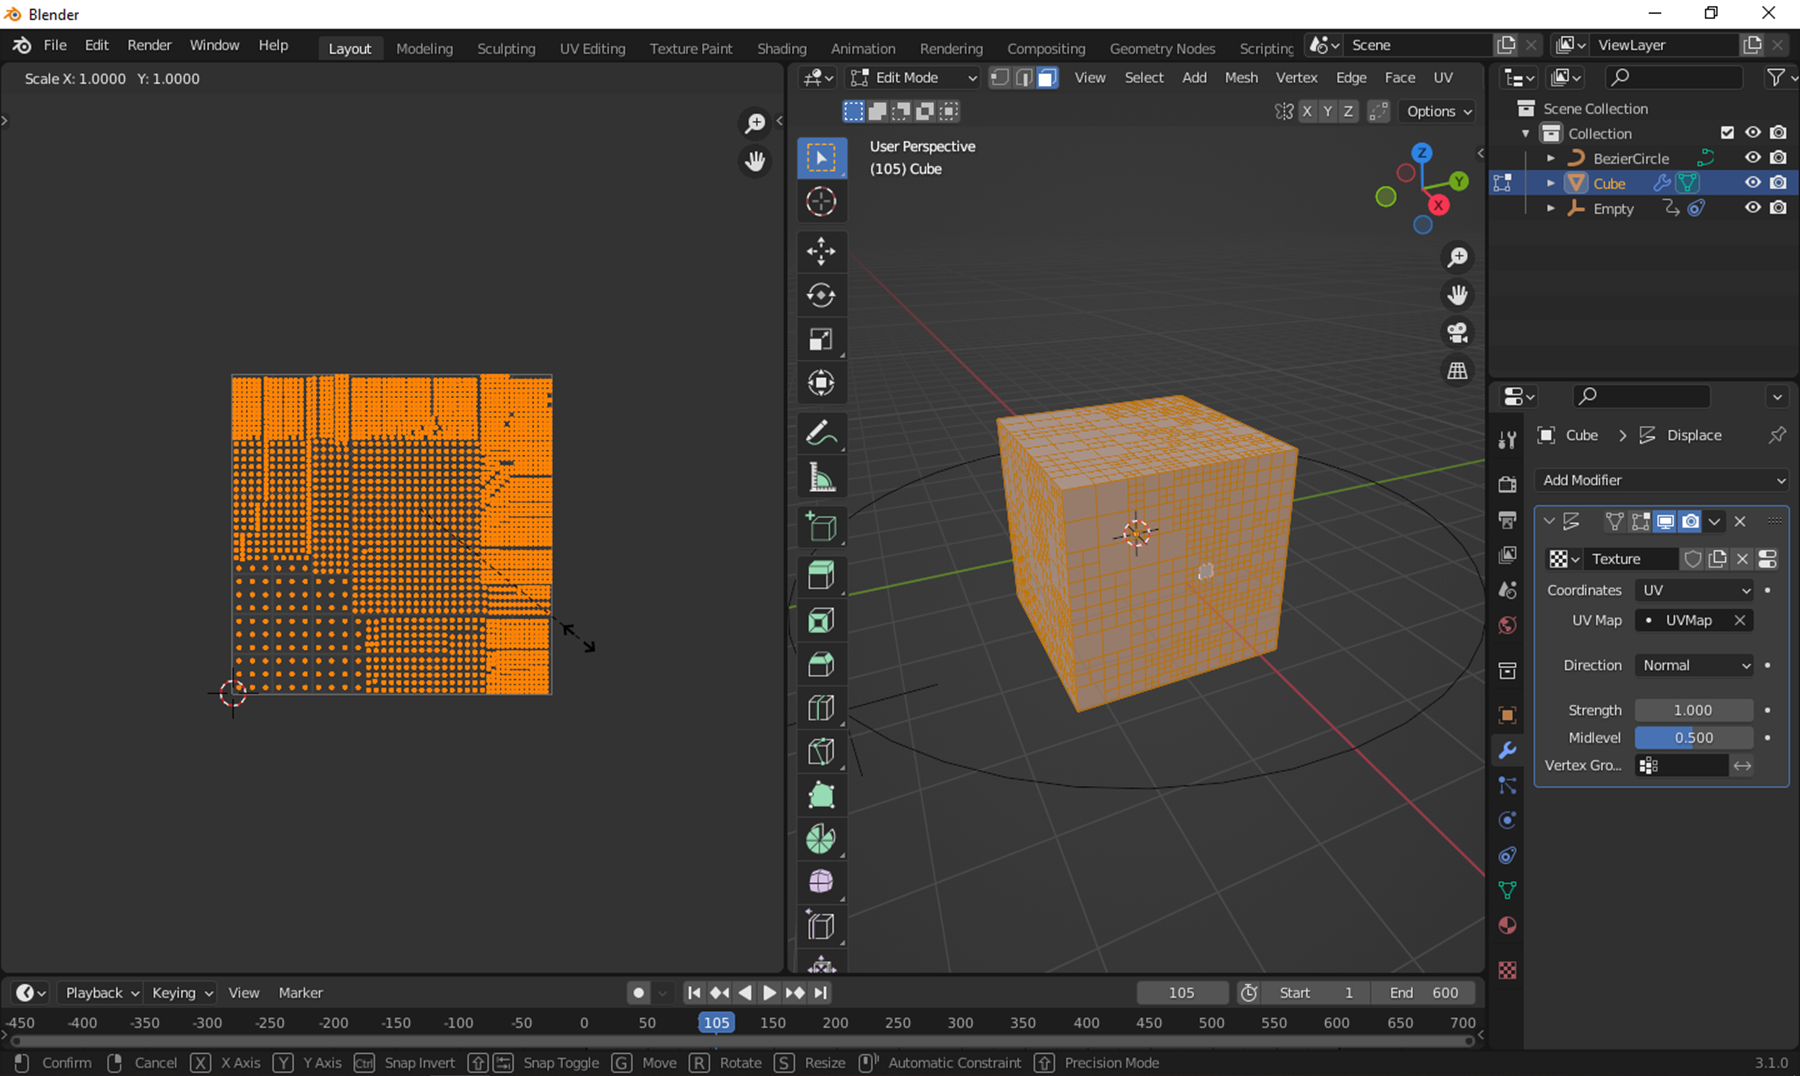Open the Texture properties checker tab
This screenshot has width=1800, height=1076.
(x=1507, y=970)
